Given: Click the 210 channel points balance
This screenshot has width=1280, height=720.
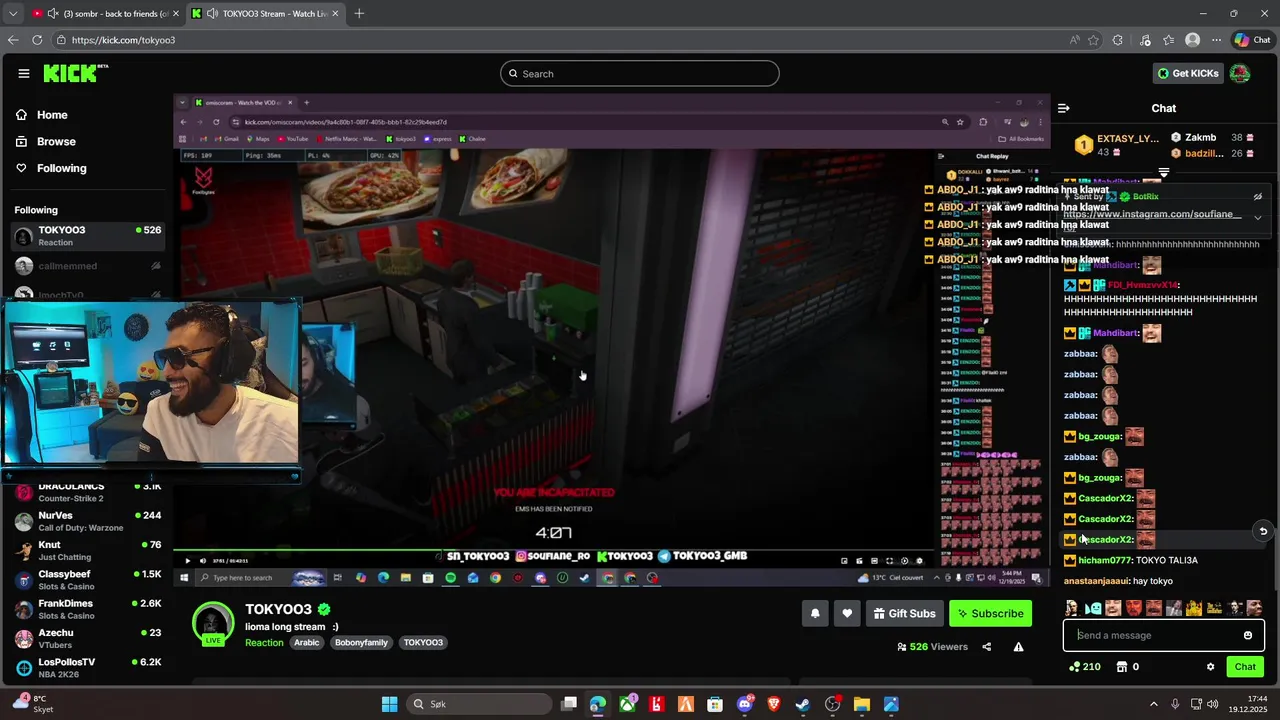Looking at the screenshot, I should tap(1085, 667).
